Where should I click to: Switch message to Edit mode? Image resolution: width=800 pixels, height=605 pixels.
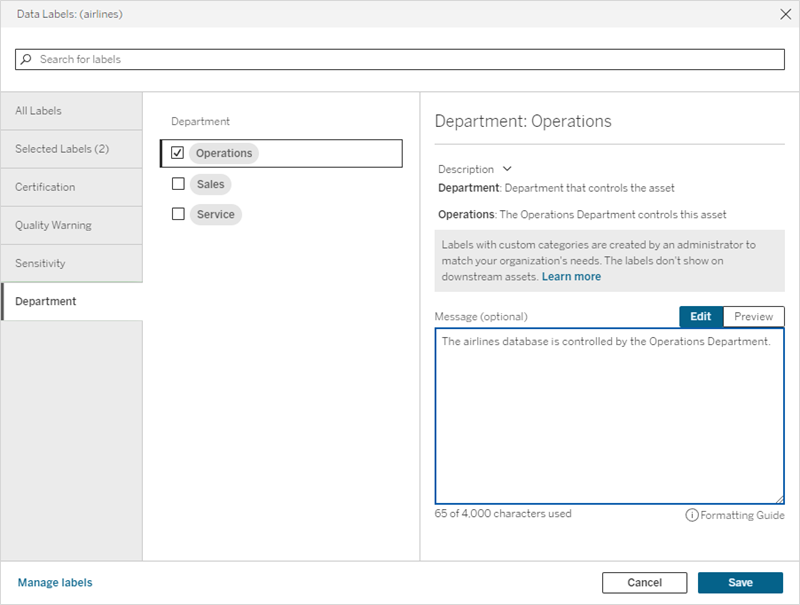[x=700, y=316]
